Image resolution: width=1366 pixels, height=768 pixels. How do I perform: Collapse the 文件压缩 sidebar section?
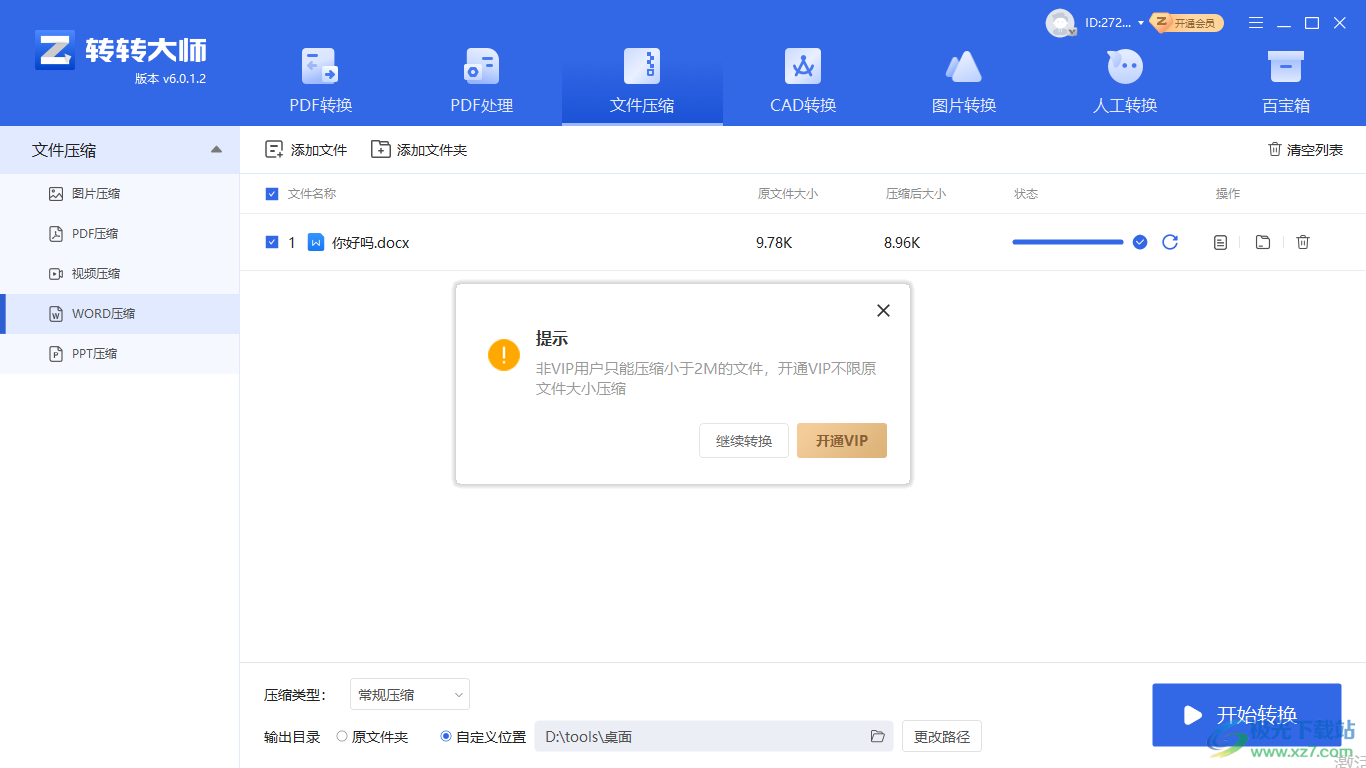click(x=217, y=150)
